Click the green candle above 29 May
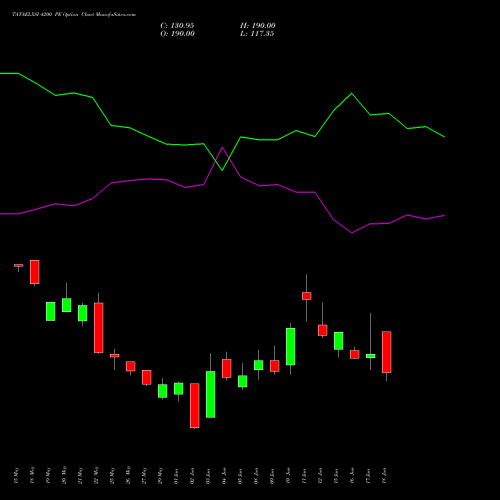The height and width of the screenshot is (500, 500). 163,391
